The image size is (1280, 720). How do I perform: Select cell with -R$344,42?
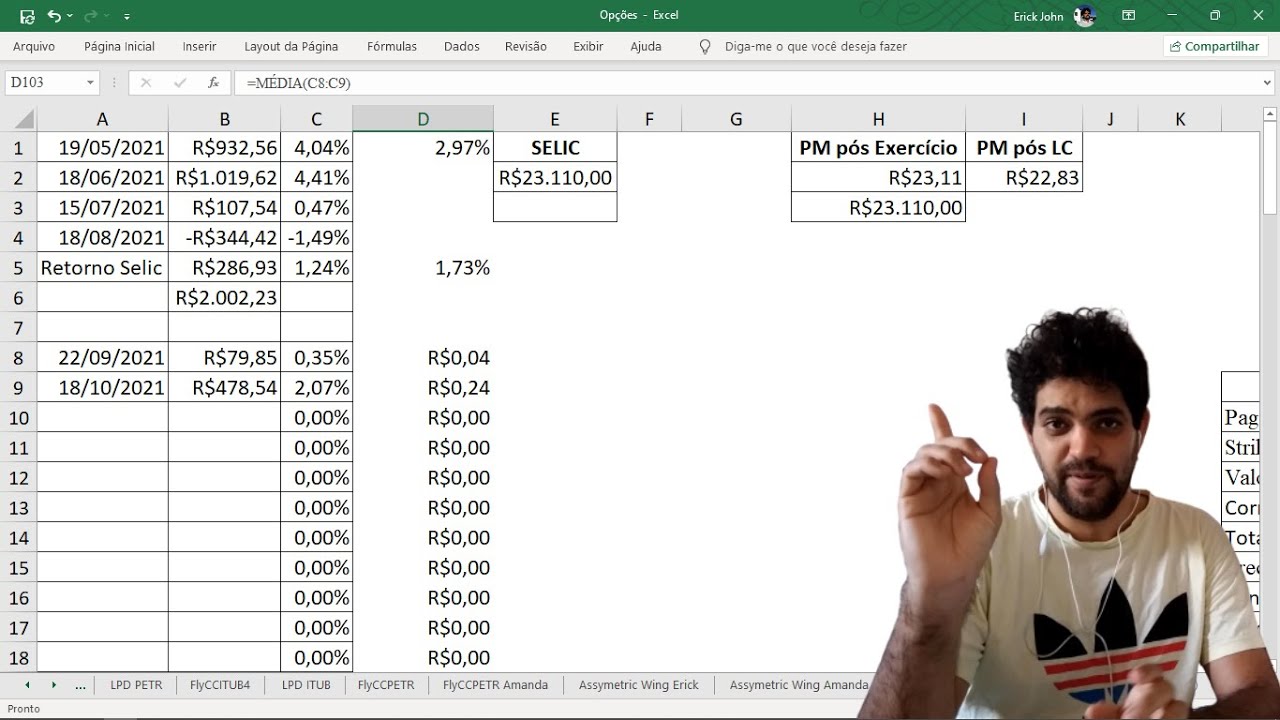tap(224, 238)
